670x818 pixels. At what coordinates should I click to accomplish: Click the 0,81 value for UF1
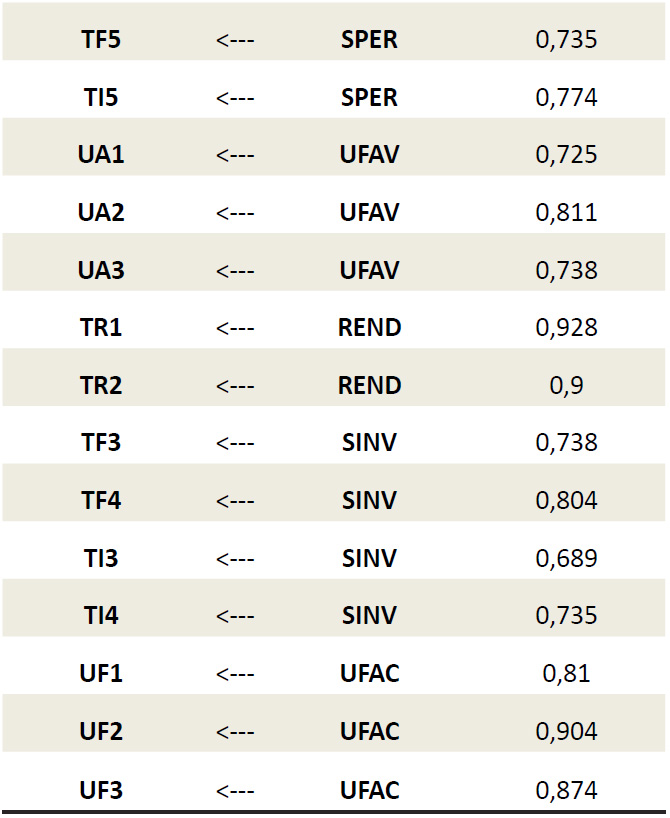click(x=566, y=673)
